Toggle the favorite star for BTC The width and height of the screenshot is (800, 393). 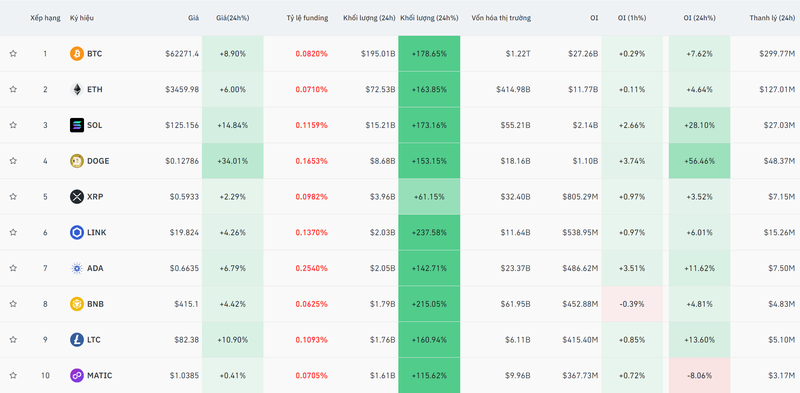point(13,54)
